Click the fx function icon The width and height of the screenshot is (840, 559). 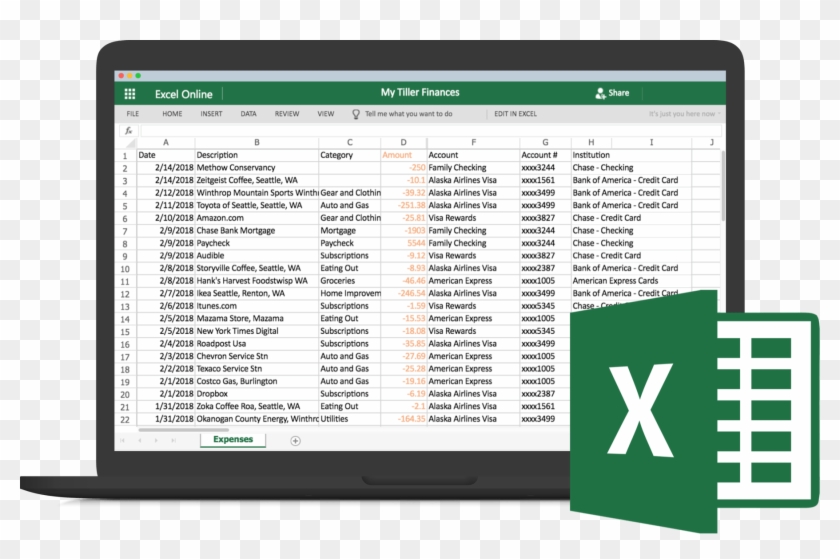point(129,130)
